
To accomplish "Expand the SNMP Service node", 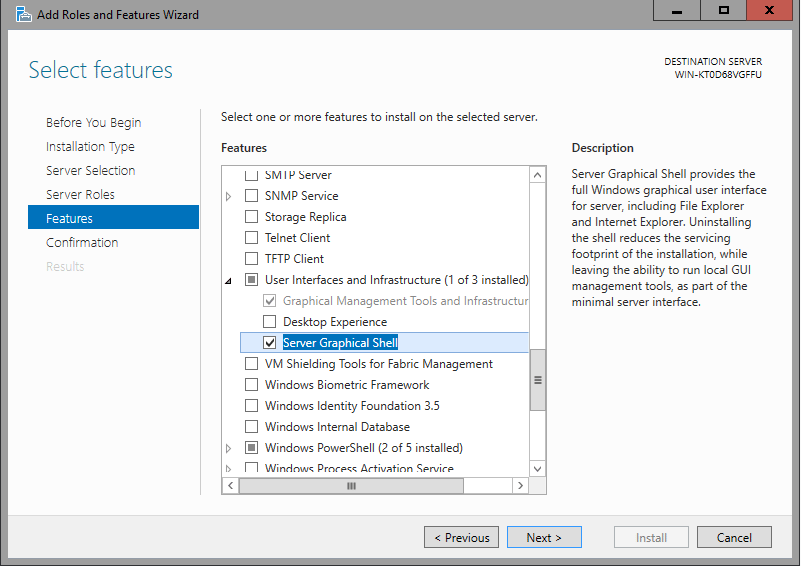I will 230,196.
